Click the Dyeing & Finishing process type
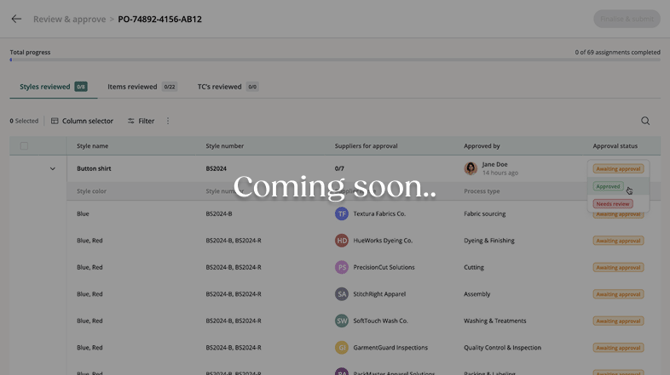Image resolution: width=670 pixels, height=375 pixels. click(x=489, y=240)
